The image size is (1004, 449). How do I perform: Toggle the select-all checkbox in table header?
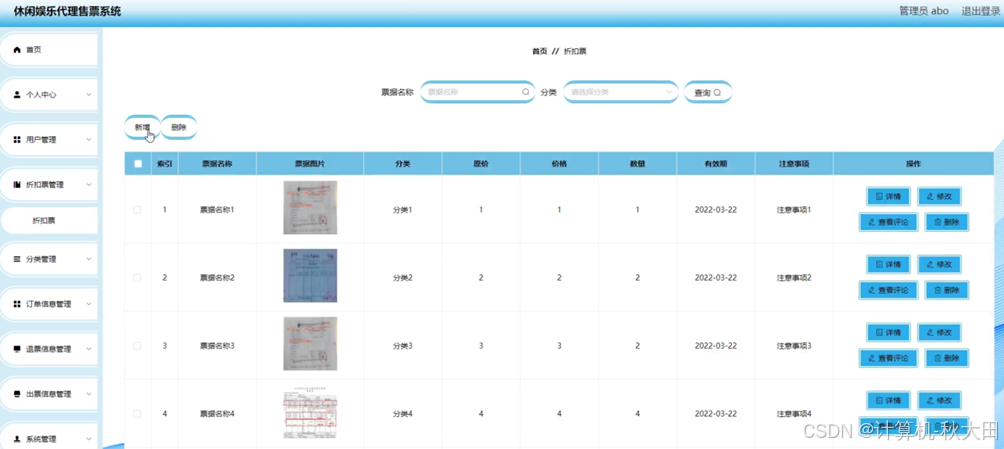point(138,163)
